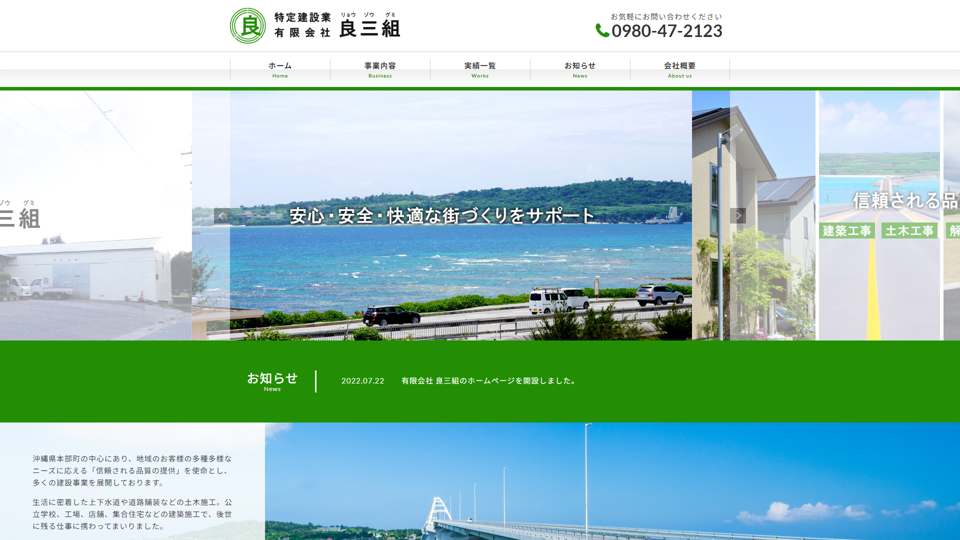Click the green circular 良 logo icon
This screenshot has height=540, width=960.
(x=248, y=26)
